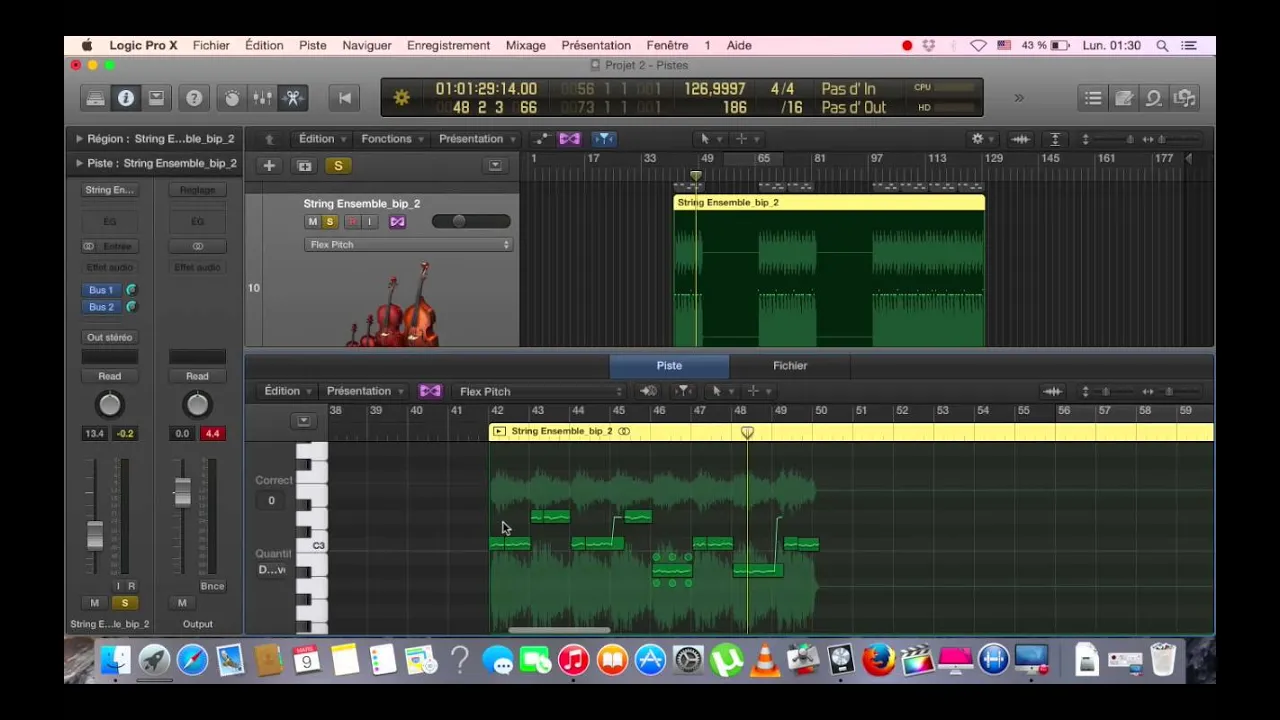This screenshot has height=720, width=1280.
Task: Open the Media browser icon
Action: pyautogui.click(x=1185, y=98)
